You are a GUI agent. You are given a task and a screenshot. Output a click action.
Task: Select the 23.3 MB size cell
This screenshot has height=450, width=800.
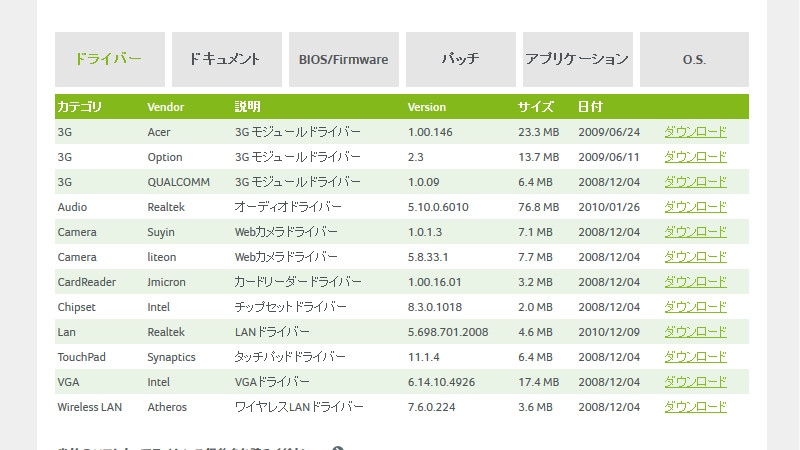[x=539, y=132]
